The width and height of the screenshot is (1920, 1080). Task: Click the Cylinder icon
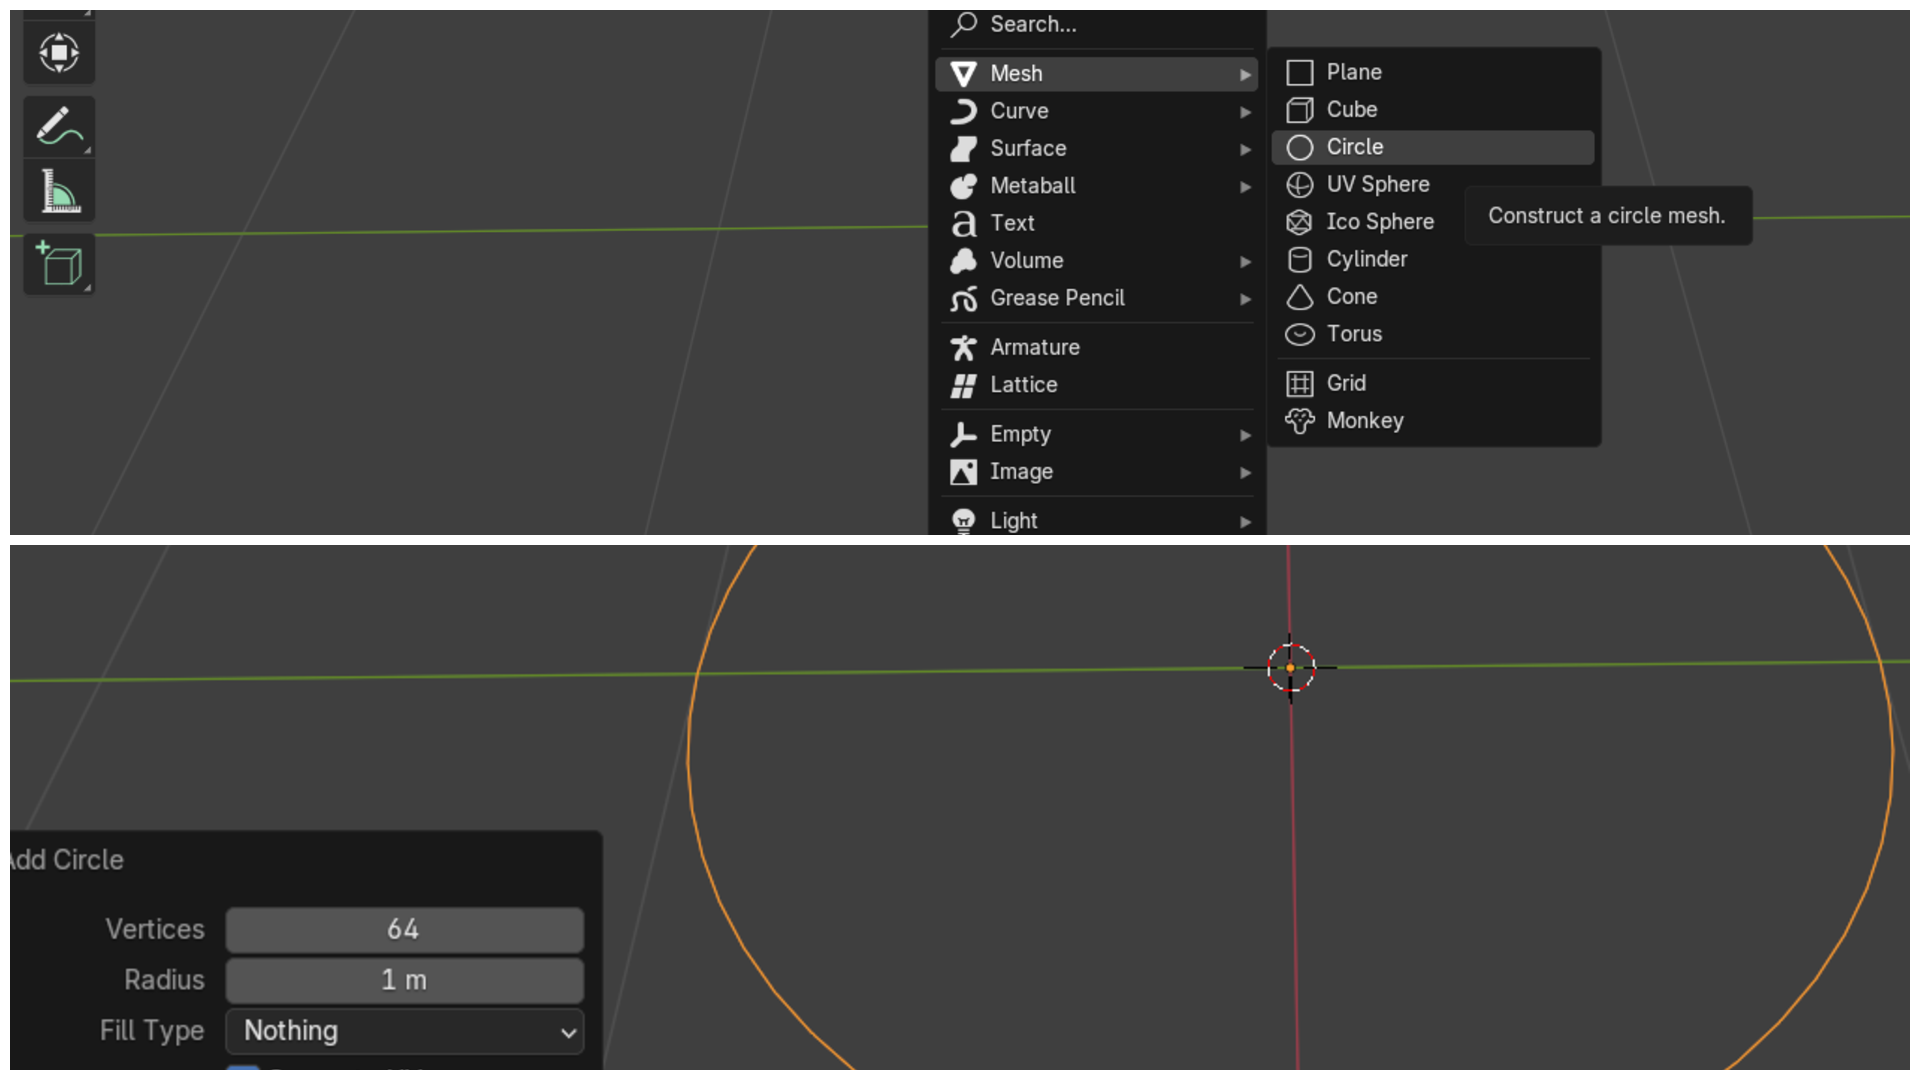coord(1300,260)
